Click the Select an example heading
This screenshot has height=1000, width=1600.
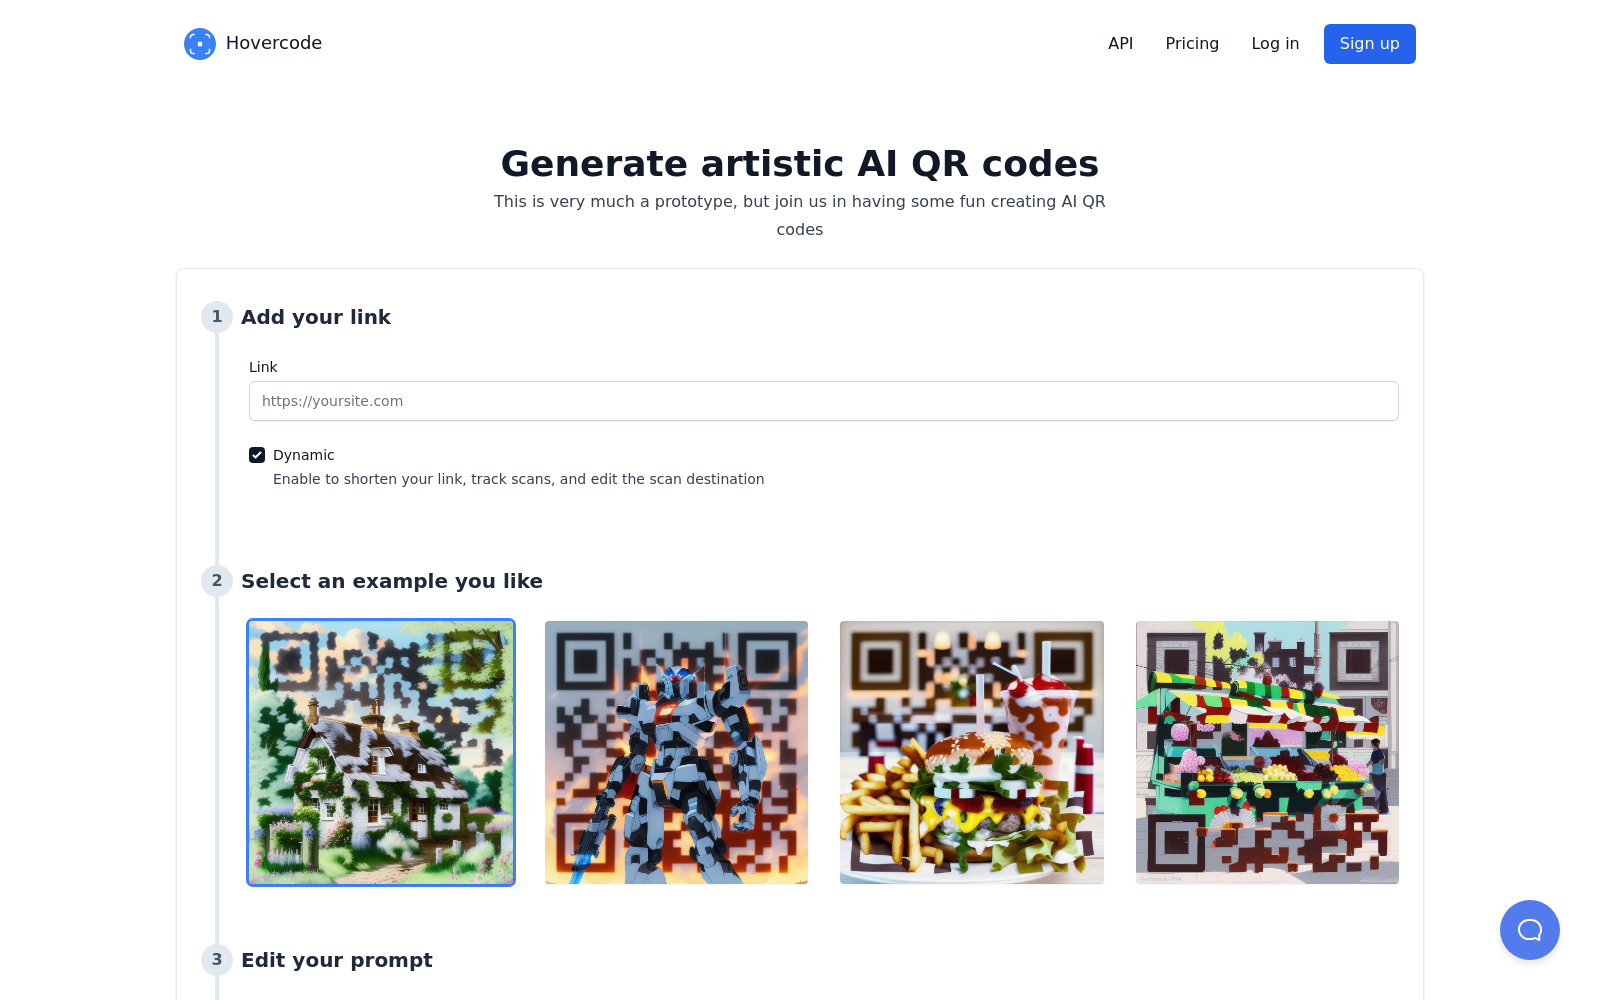(x=391, y=581)
